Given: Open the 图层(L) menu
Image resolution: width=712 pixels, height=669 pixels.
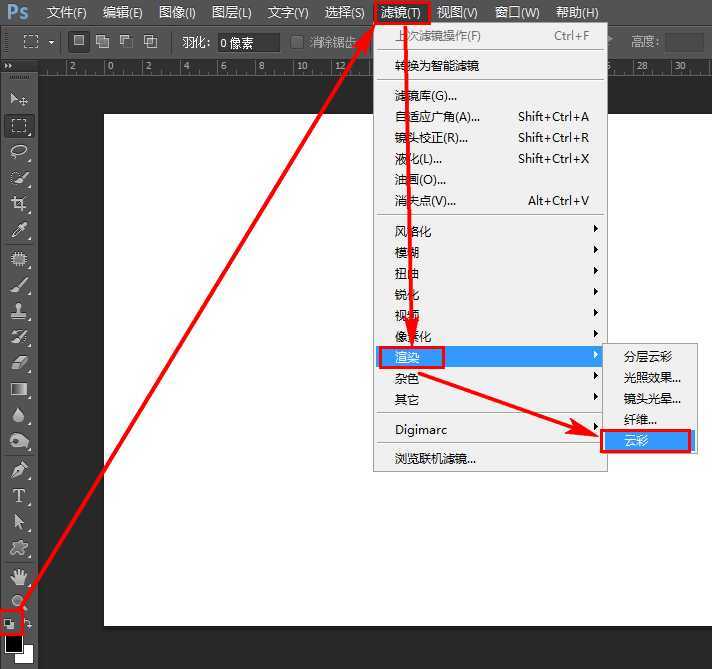Looking at the screenshot, I should (x=232, y=13).
